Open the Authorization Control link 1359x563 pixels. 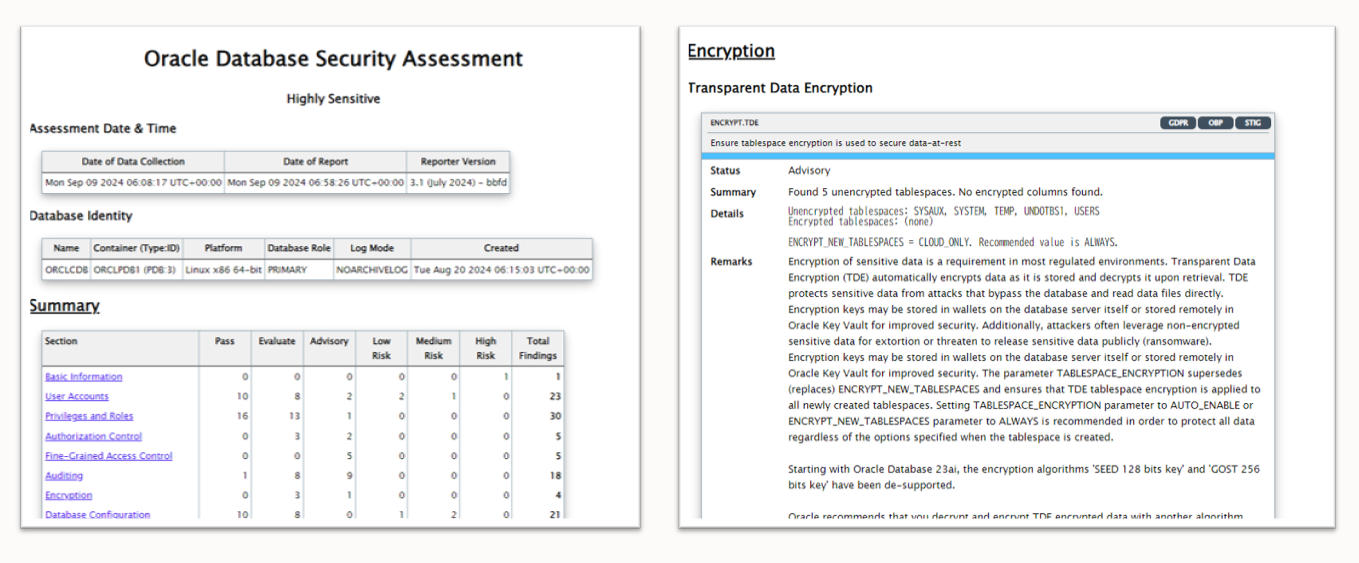click(x=94, y=436)
